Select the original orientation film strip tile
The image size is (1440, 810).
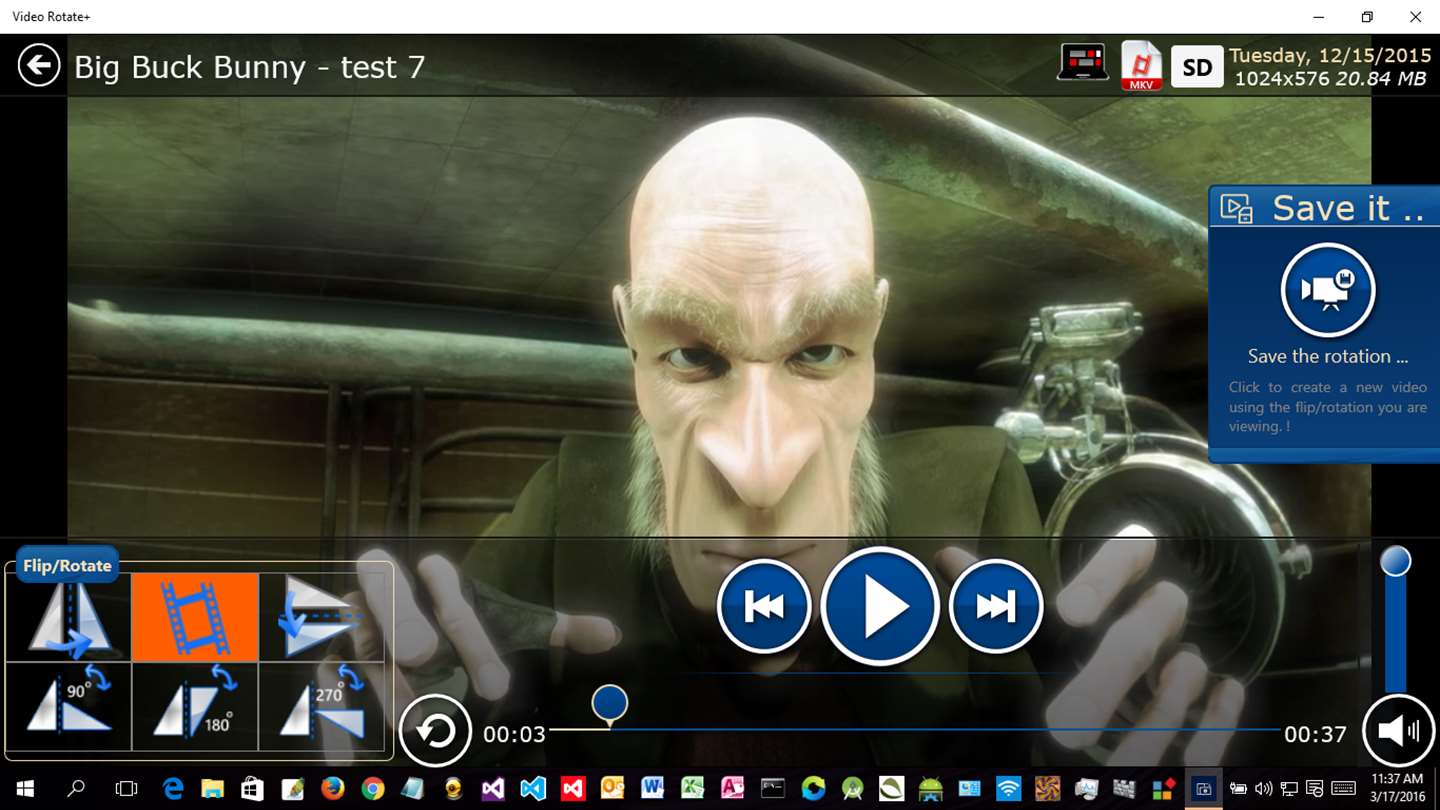point(195,617)
